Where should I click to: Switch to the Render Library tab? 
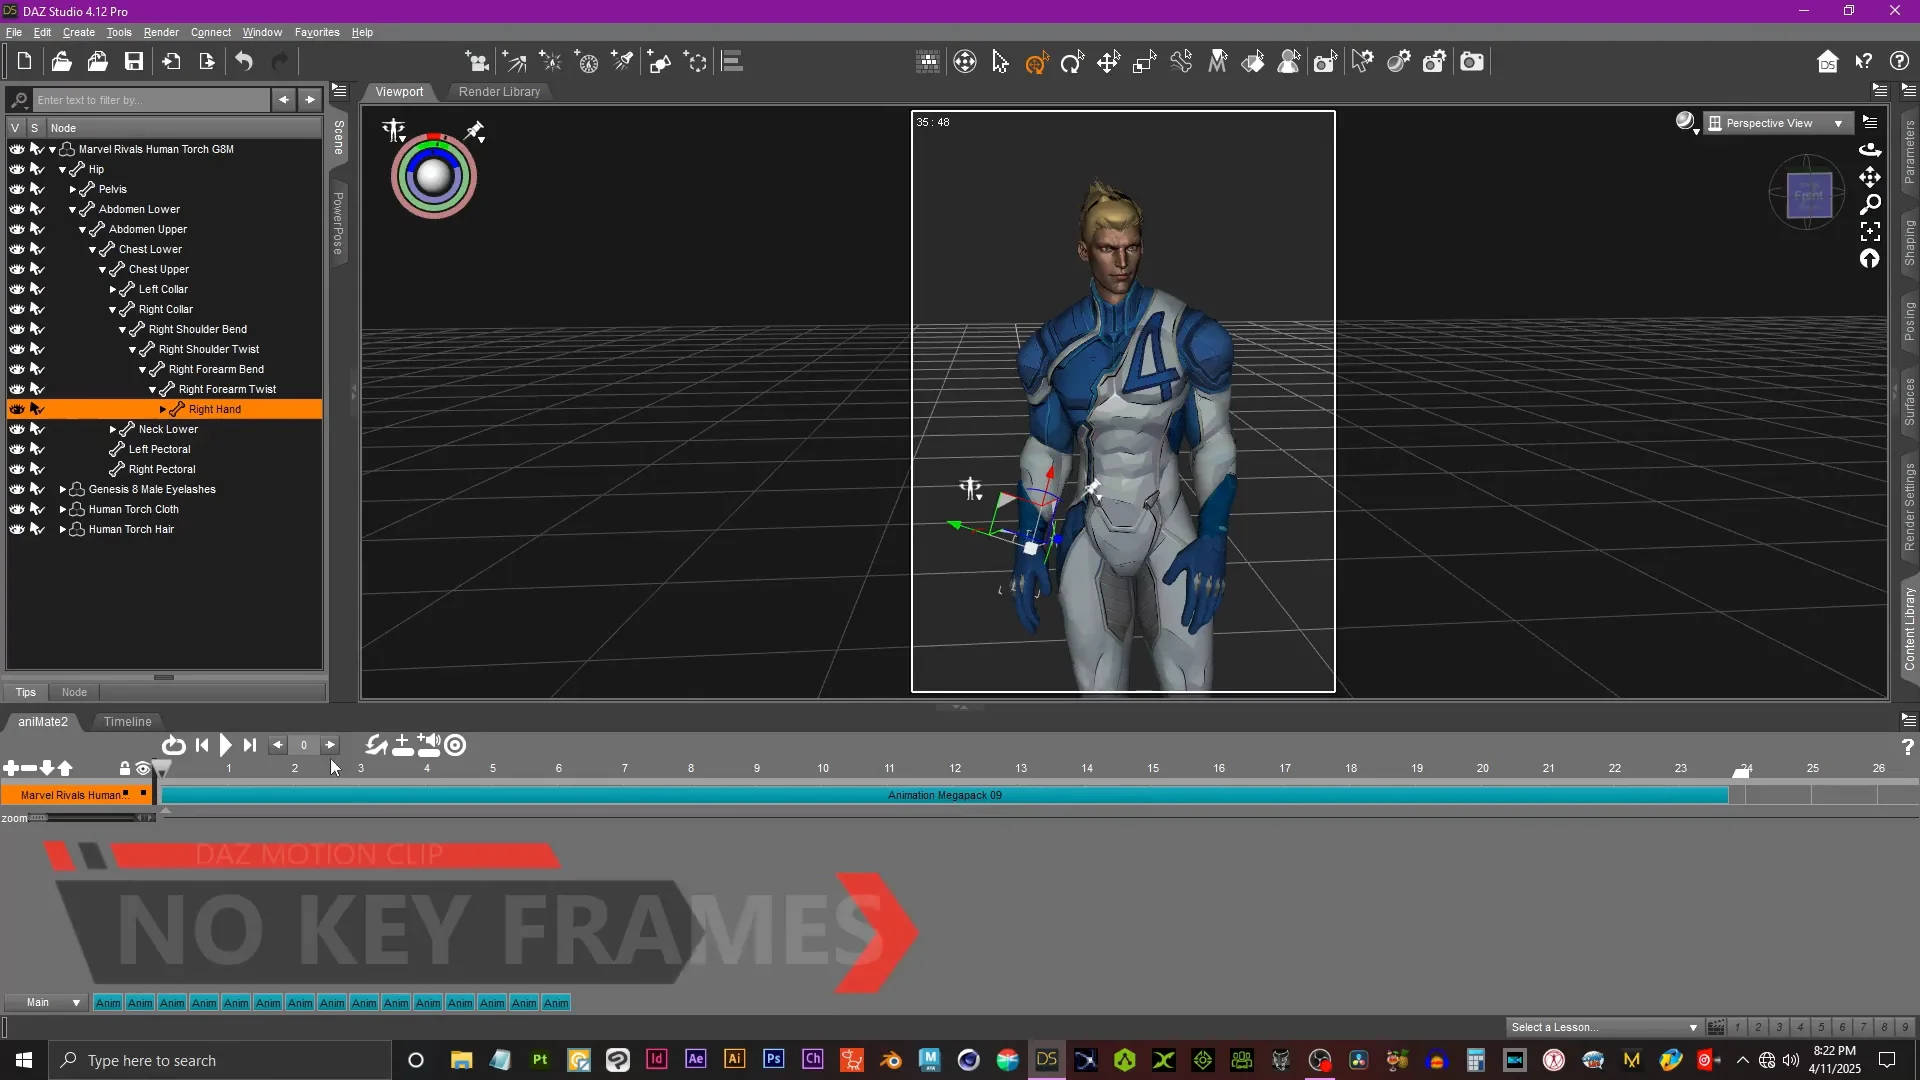(499, 91)
